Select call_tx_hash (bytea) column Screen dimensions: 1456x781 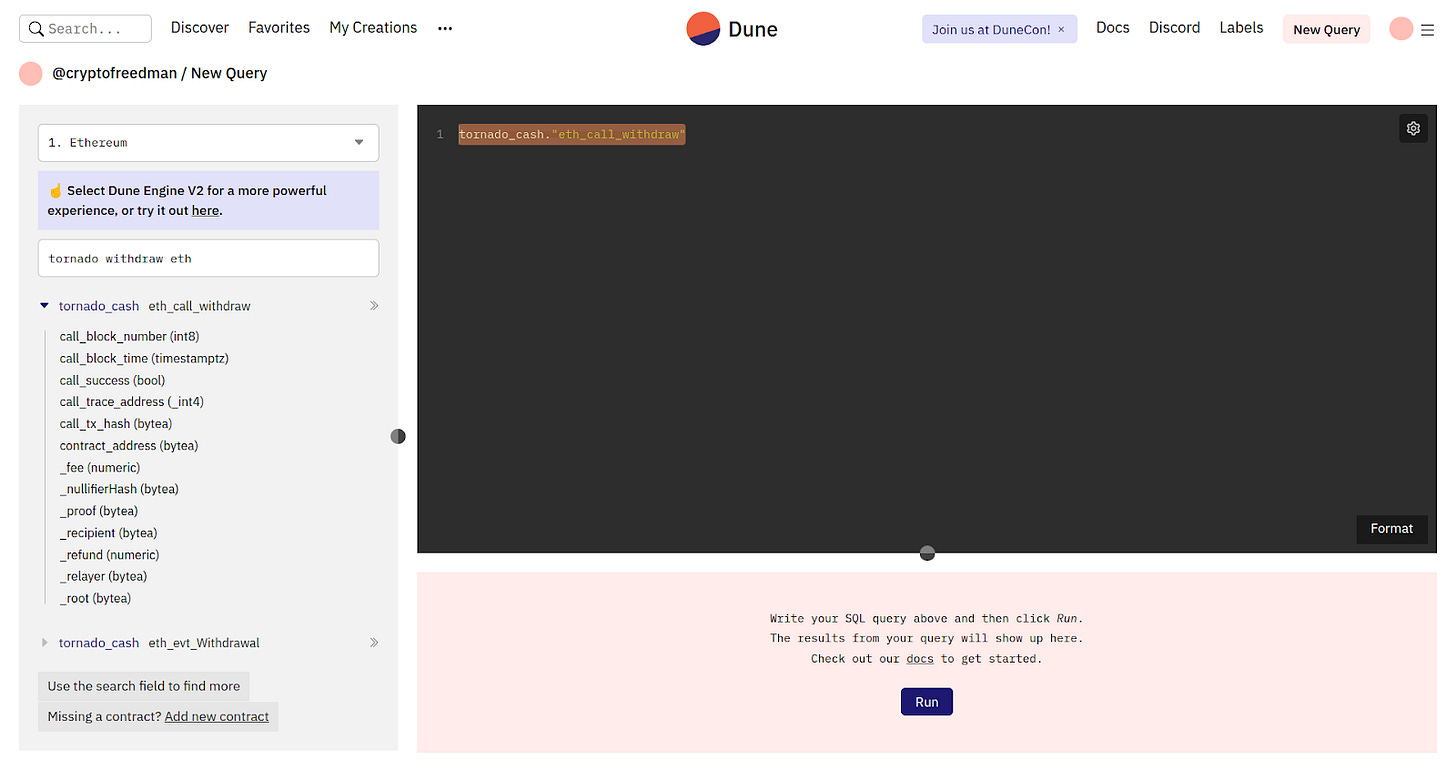116,424
